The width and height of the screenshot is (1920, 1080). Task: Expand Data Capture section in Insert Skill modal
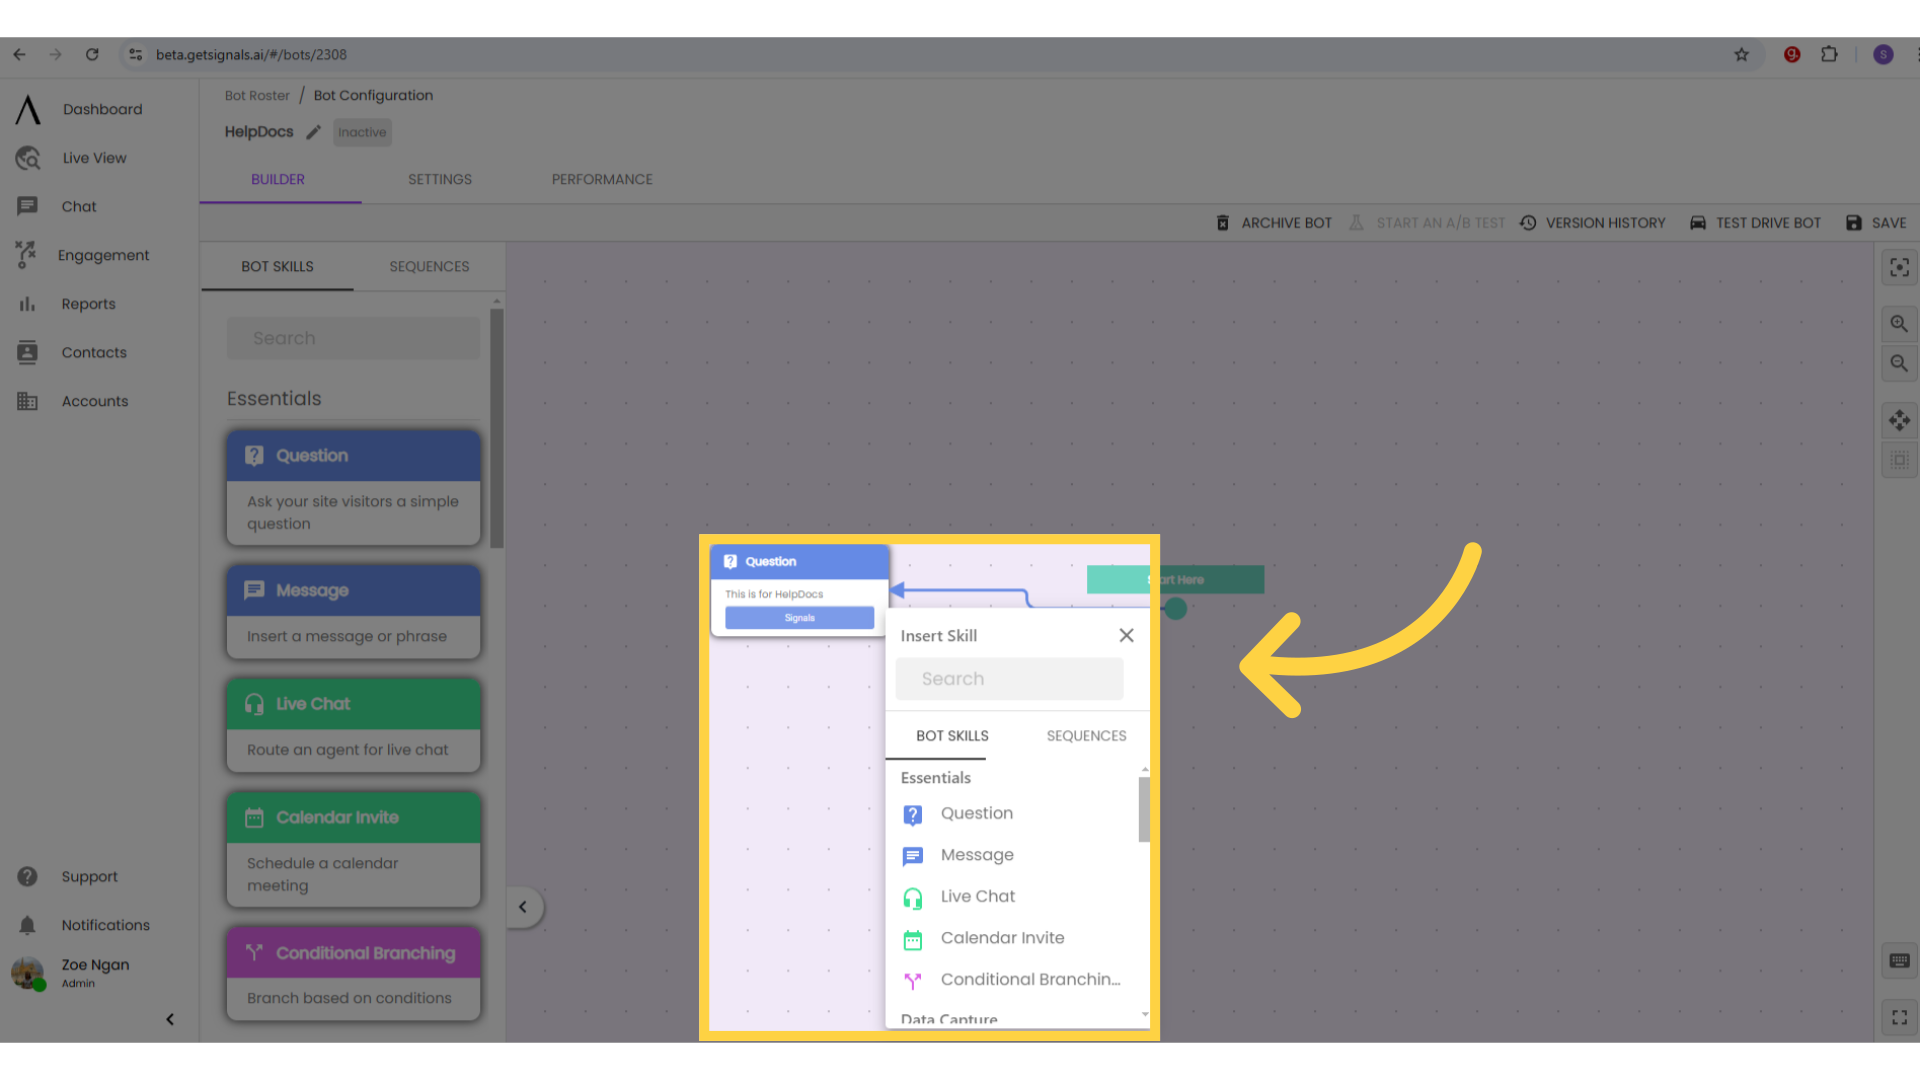coord(949,1018)
